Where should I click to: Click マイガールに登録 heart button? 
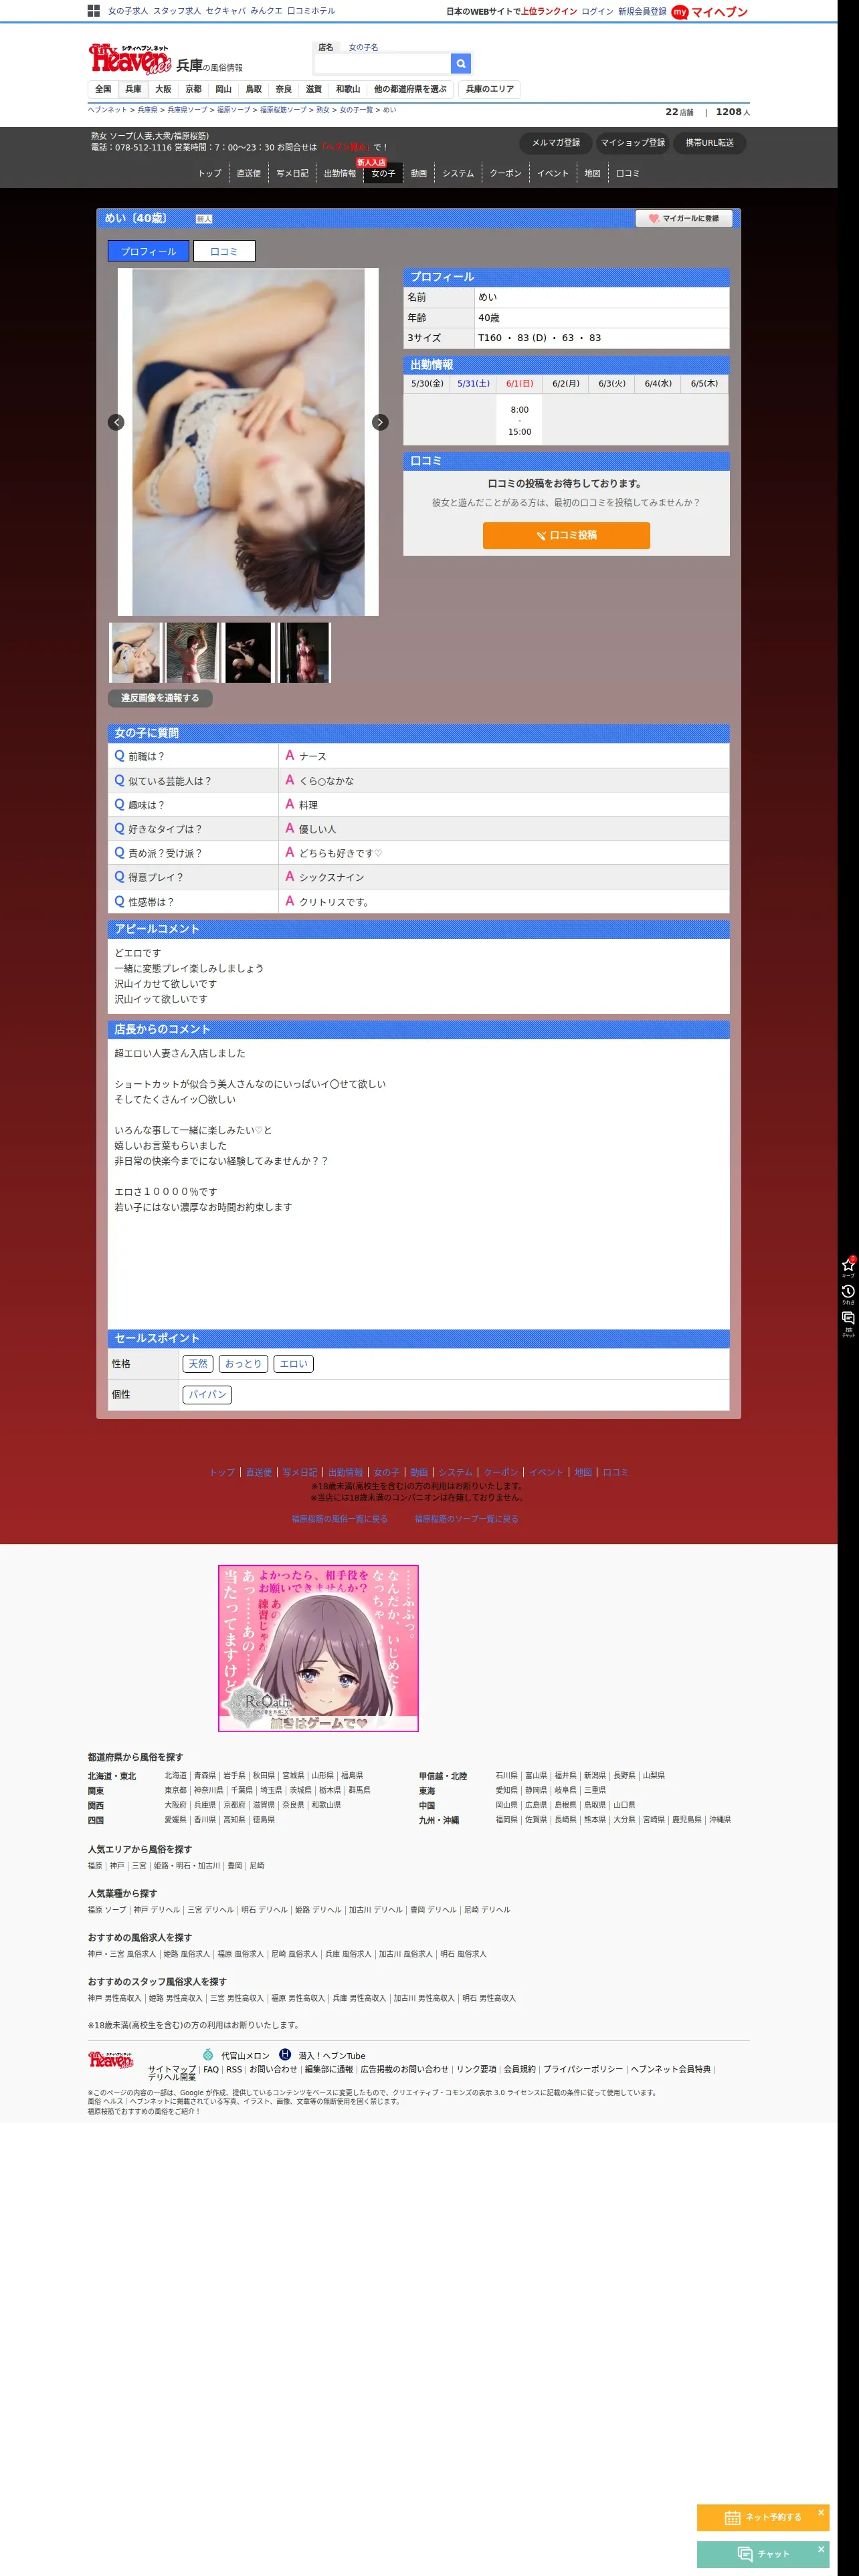point(684,218)
